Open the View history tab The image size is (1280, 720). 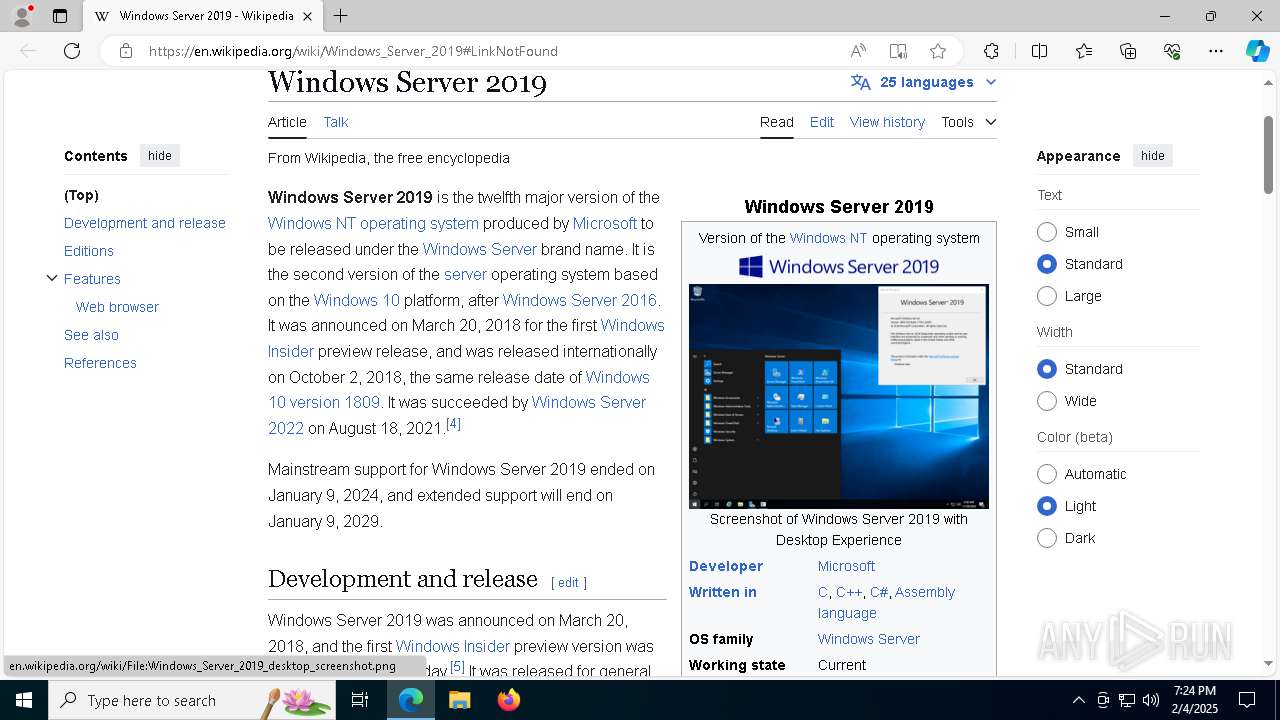pyautogui.click(x=887, y=122)
